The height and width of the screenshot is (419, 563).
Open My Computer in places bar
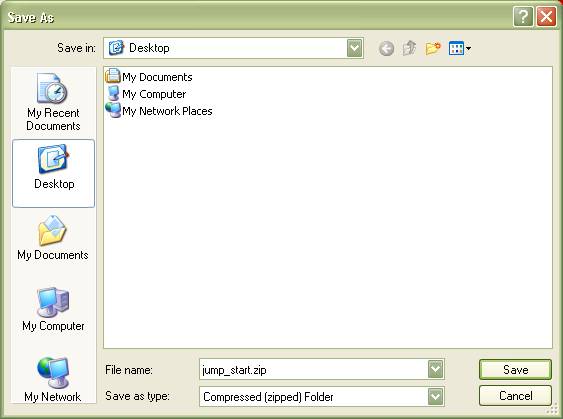(x=53, y=309)
